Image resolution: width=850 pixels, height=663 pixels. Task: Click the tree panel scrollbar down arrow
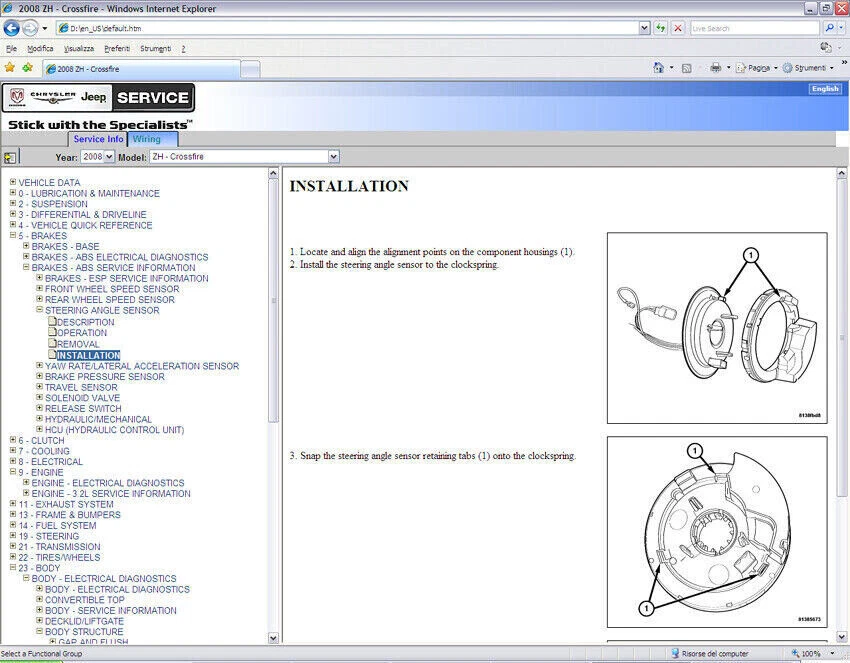(273, 638)
